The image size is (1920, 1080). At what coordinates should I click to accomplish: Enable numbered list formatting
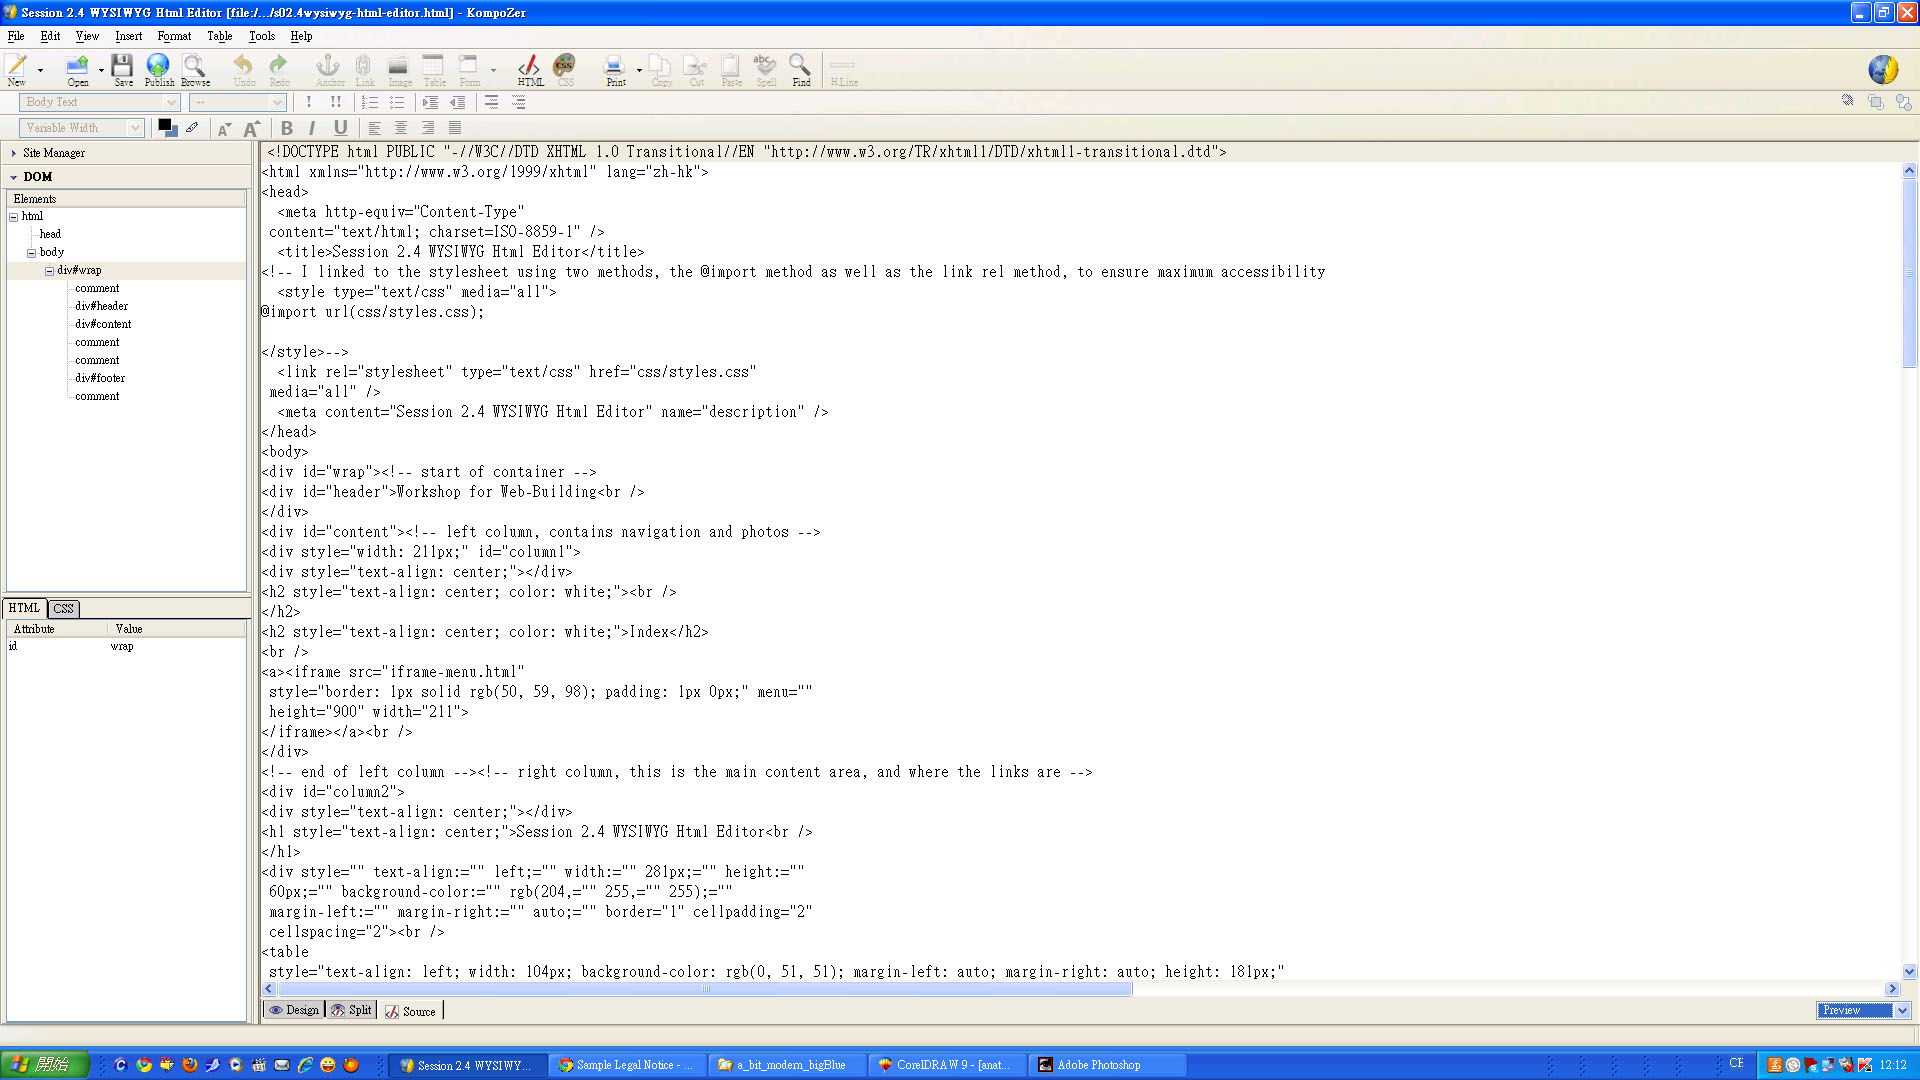click(x=369, y=102)
